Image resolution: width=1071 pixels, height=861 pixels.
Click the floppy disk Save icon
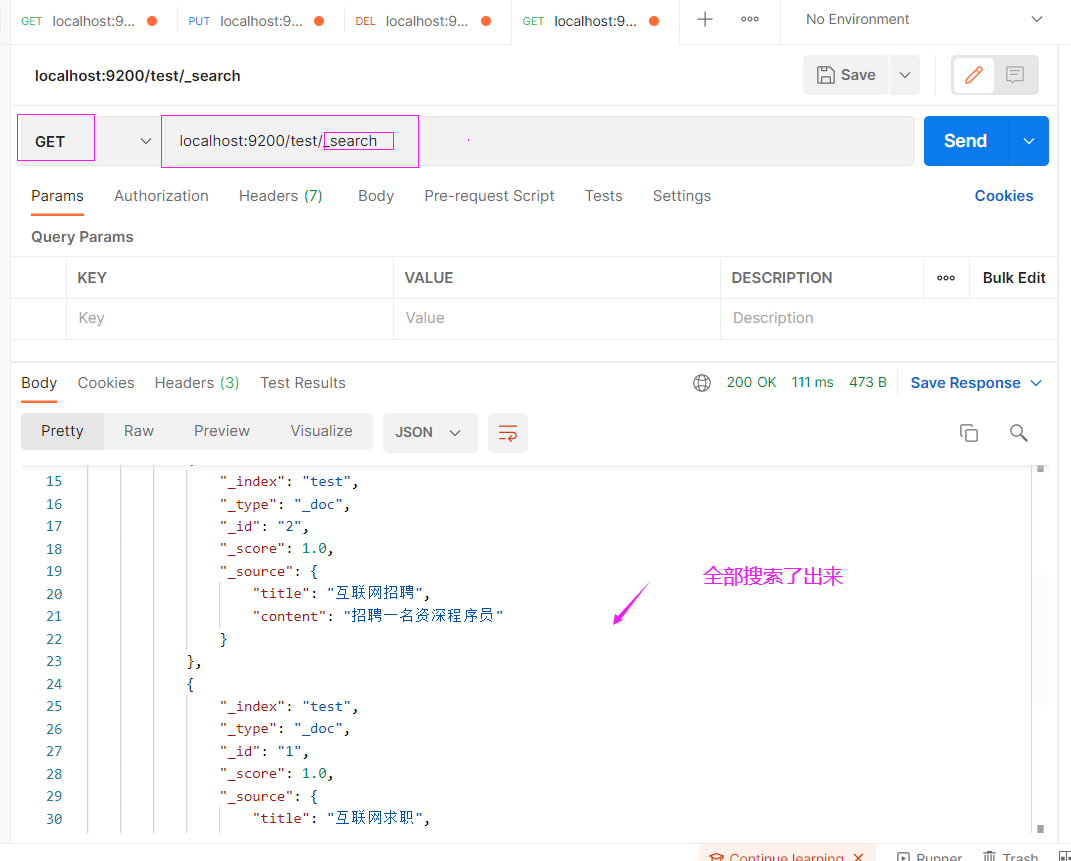coord(826,75)
